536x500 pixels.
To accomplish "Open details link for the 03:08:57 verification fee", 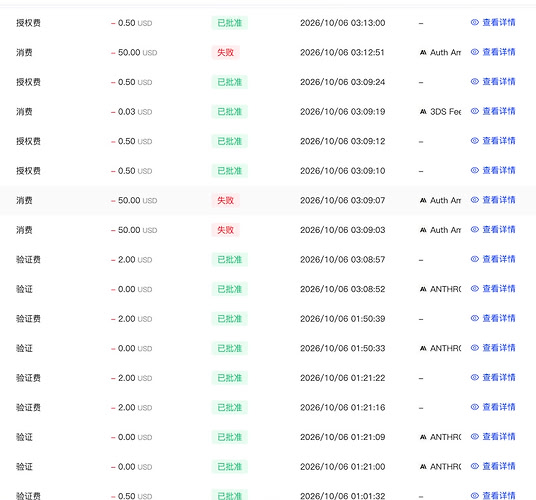I will point(493,259).
